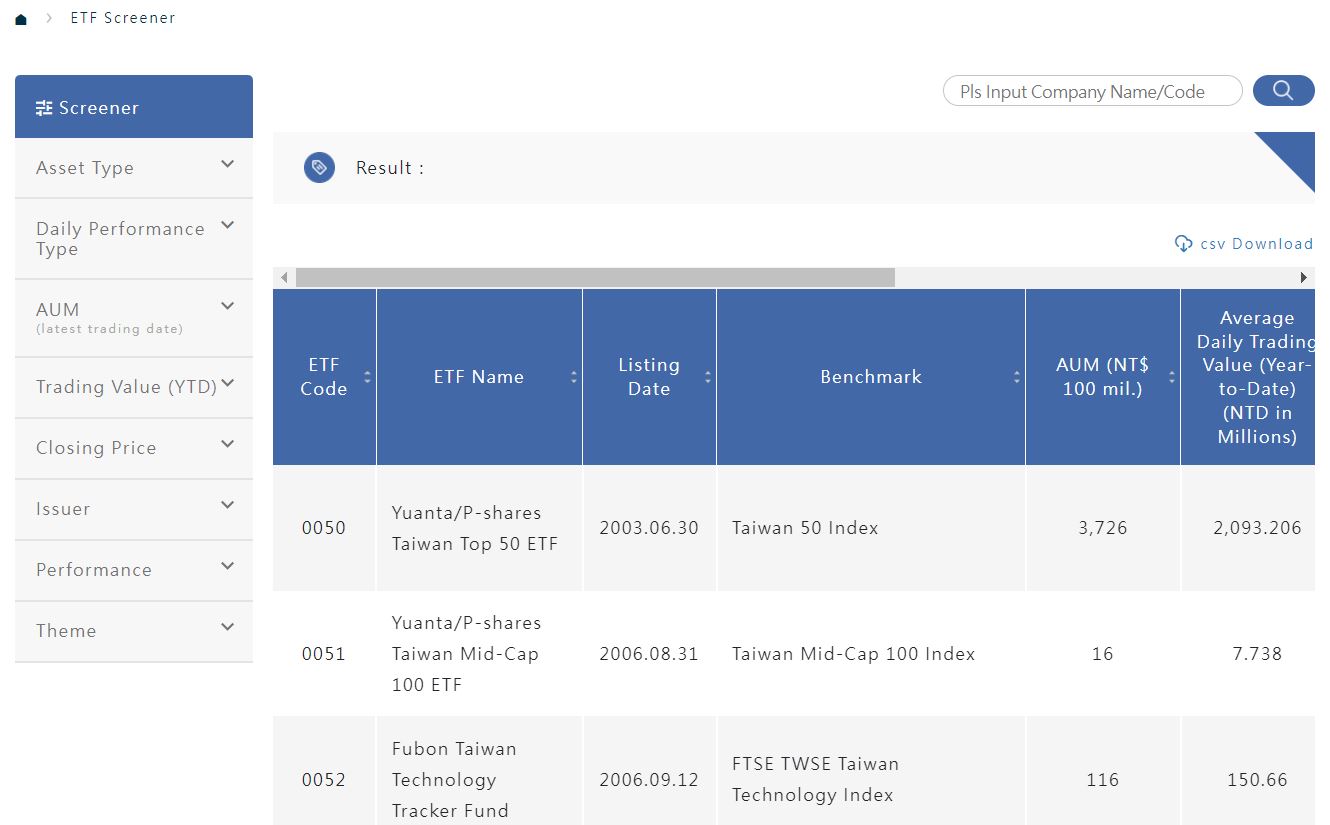Click the ETF Screener breadcrumb link
The image size is (1330, 825).
pos(122,18)
